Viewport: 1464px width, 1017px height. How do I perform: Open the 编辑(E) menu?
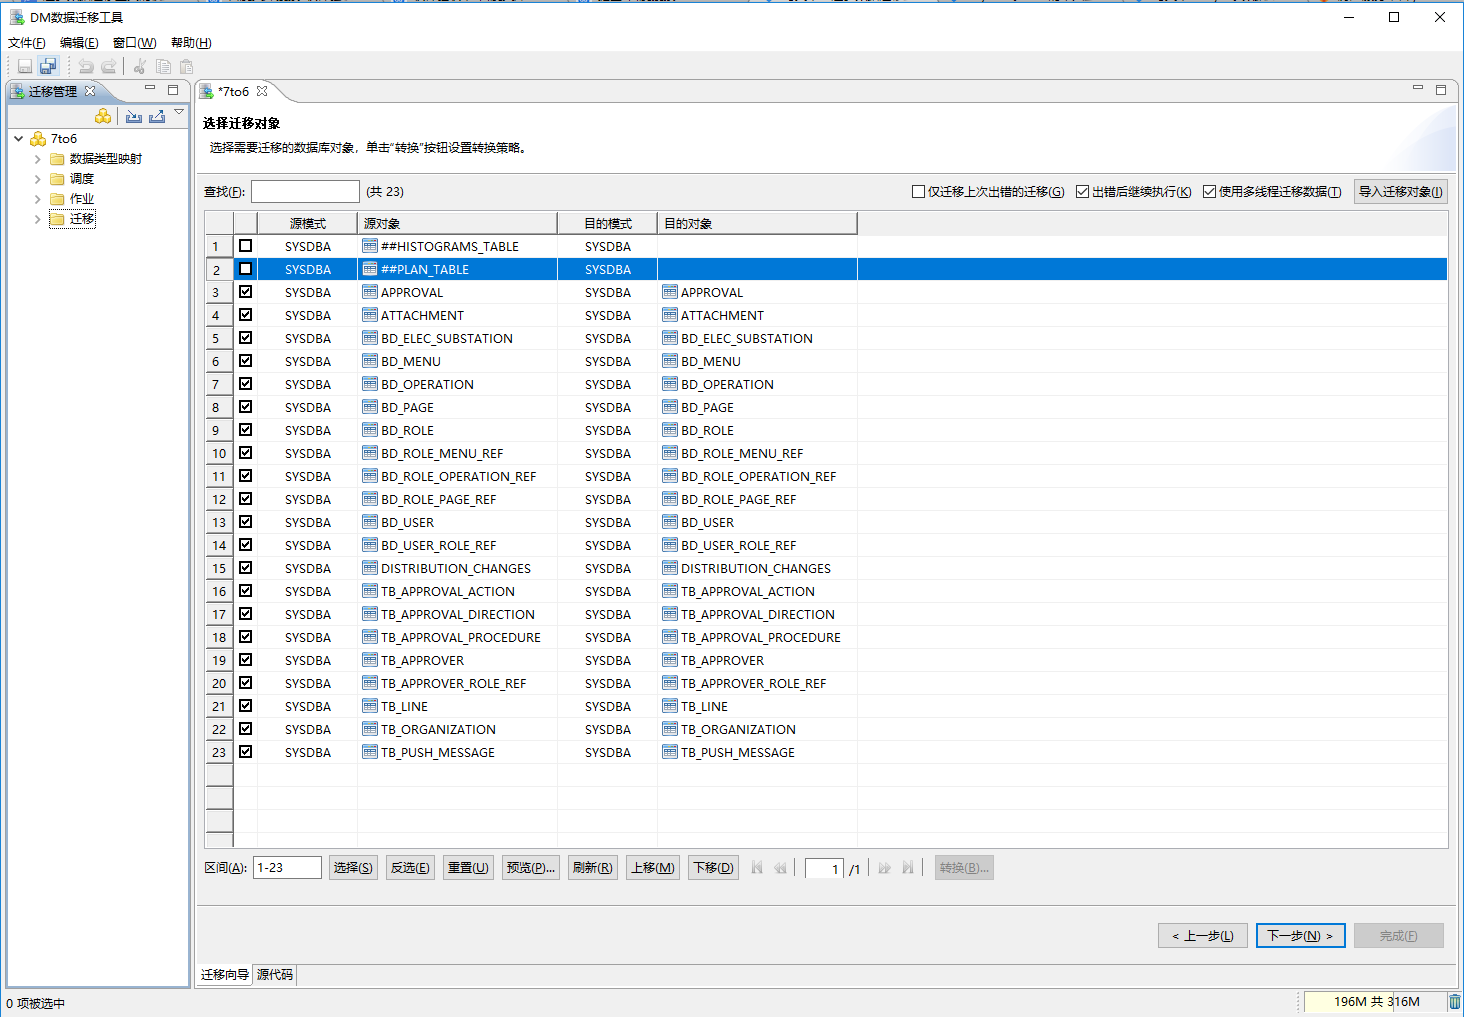(79, 43)
